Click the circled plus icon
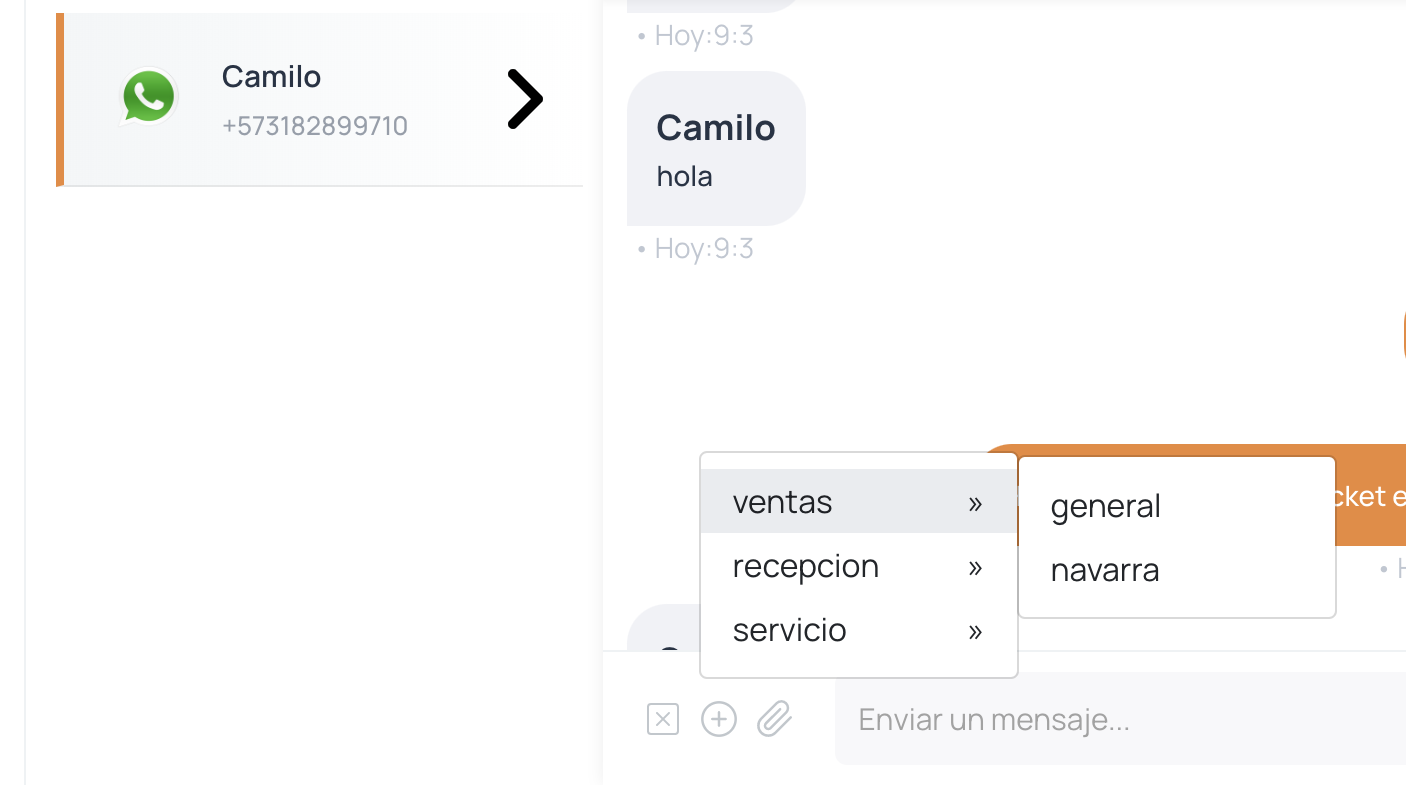Viewport: 1406px width, 790px height. (719, 719)
